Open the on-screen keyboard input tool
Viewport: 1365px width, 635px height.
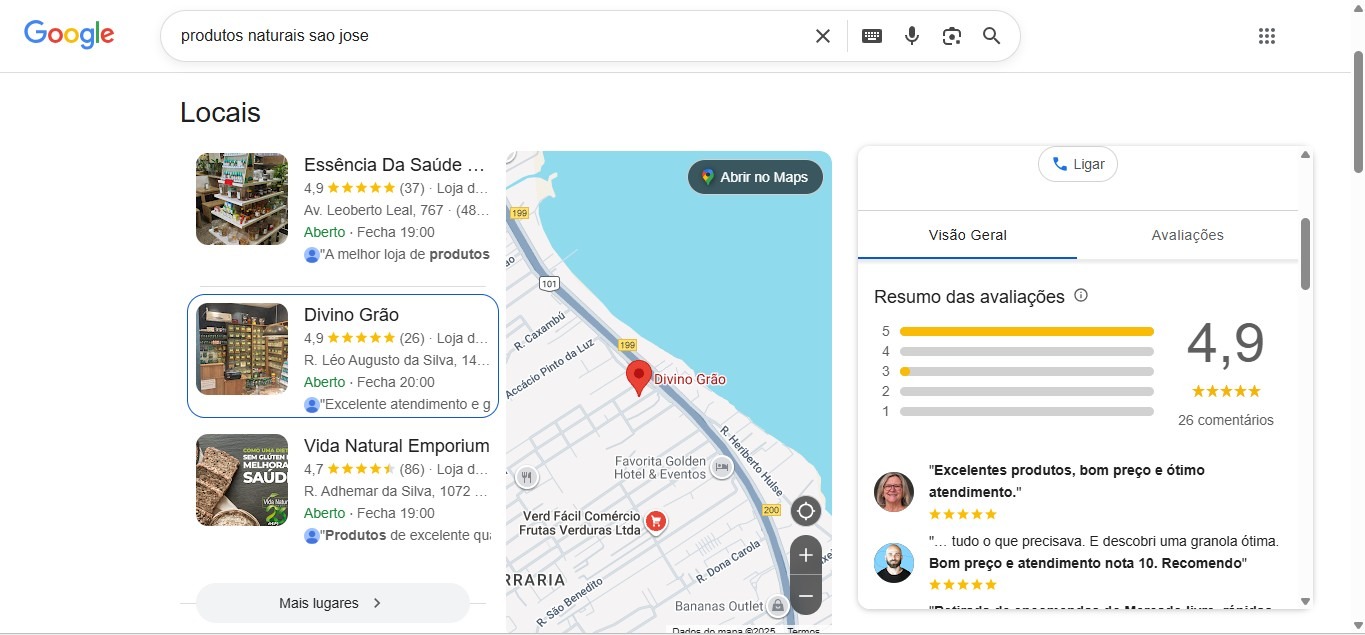872,36
